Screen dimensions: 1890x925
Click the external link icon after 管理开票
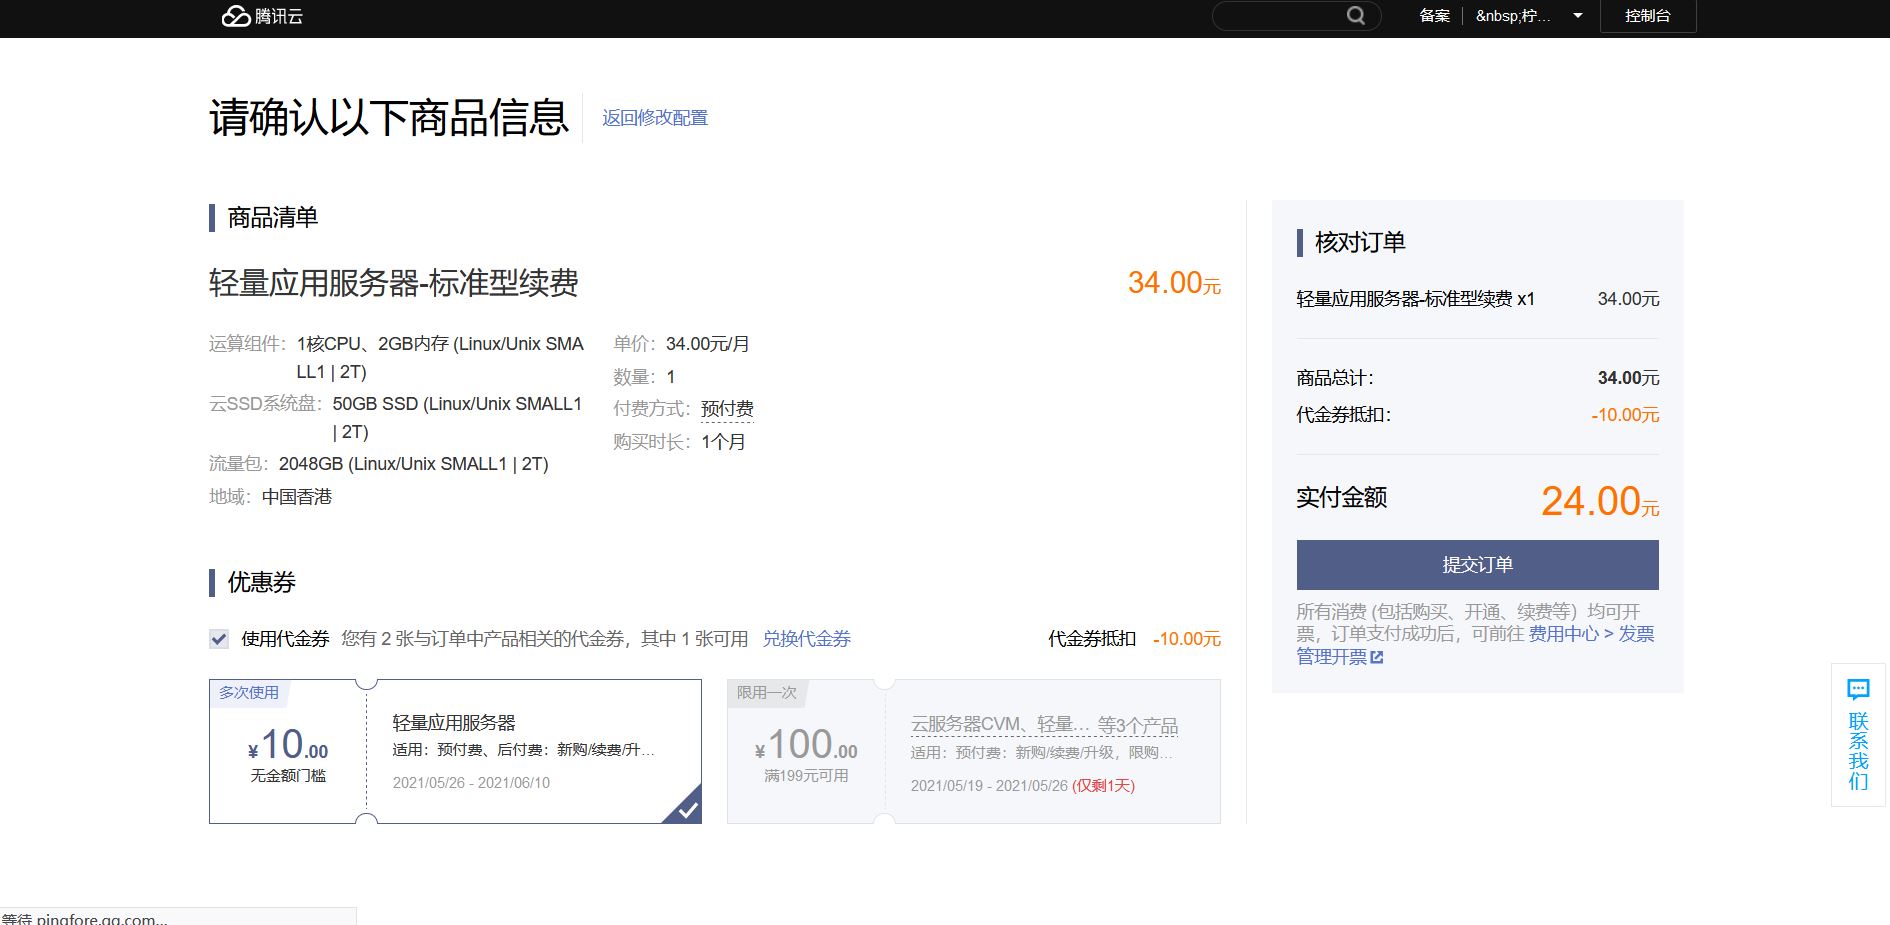click(1377, 657)
